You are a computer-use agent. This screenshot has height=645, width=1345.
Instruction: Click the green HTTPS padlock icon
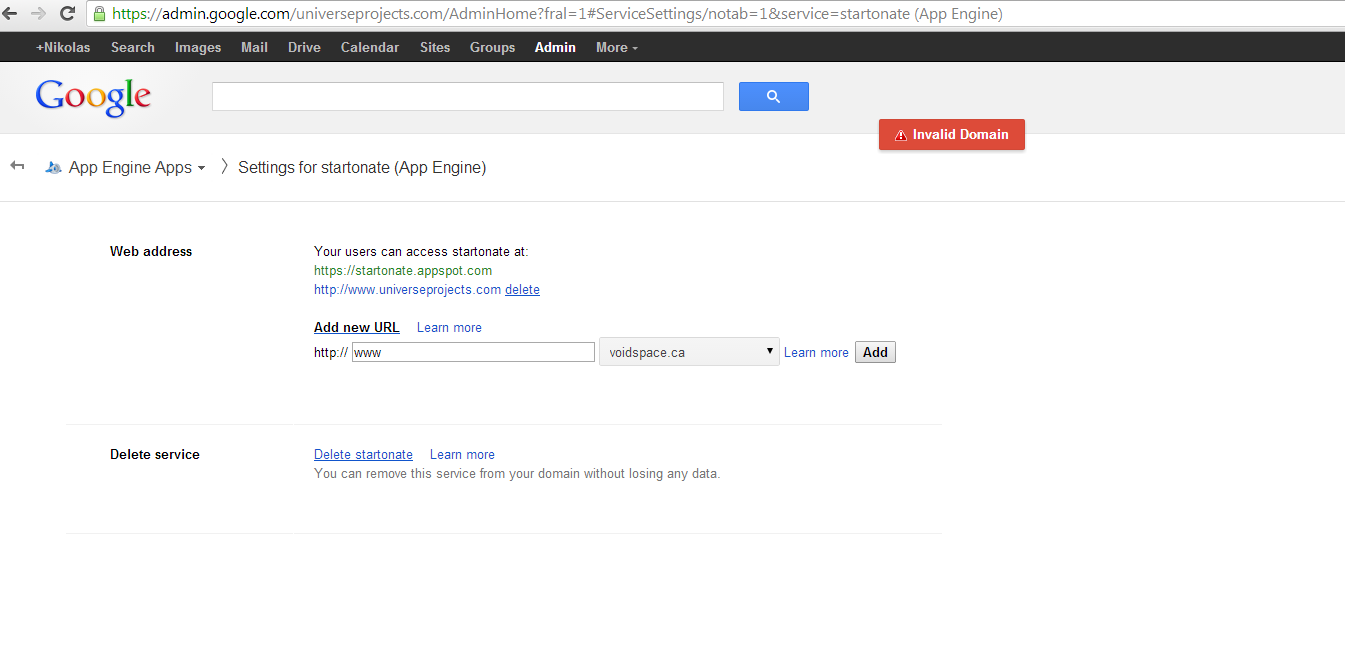pos(99,14)
